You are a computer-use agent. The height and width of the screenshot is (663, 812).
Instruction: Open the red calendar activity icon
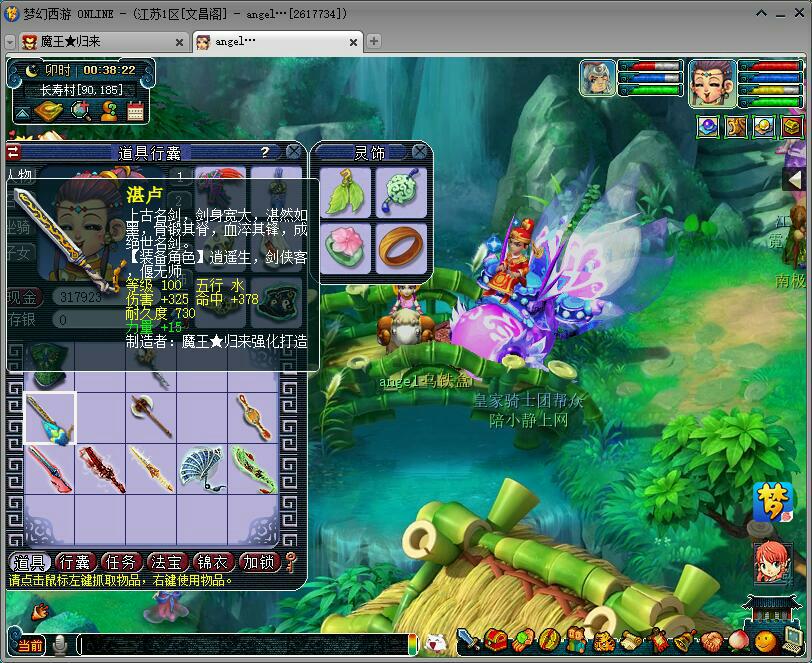pos(135,110)
